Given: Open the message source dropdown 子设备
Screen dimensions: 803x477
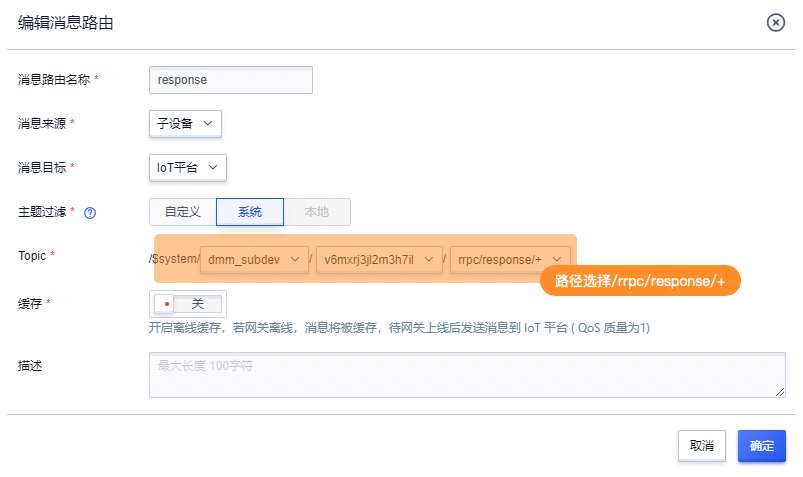Looking at the screenshot, I should point(185,123).
